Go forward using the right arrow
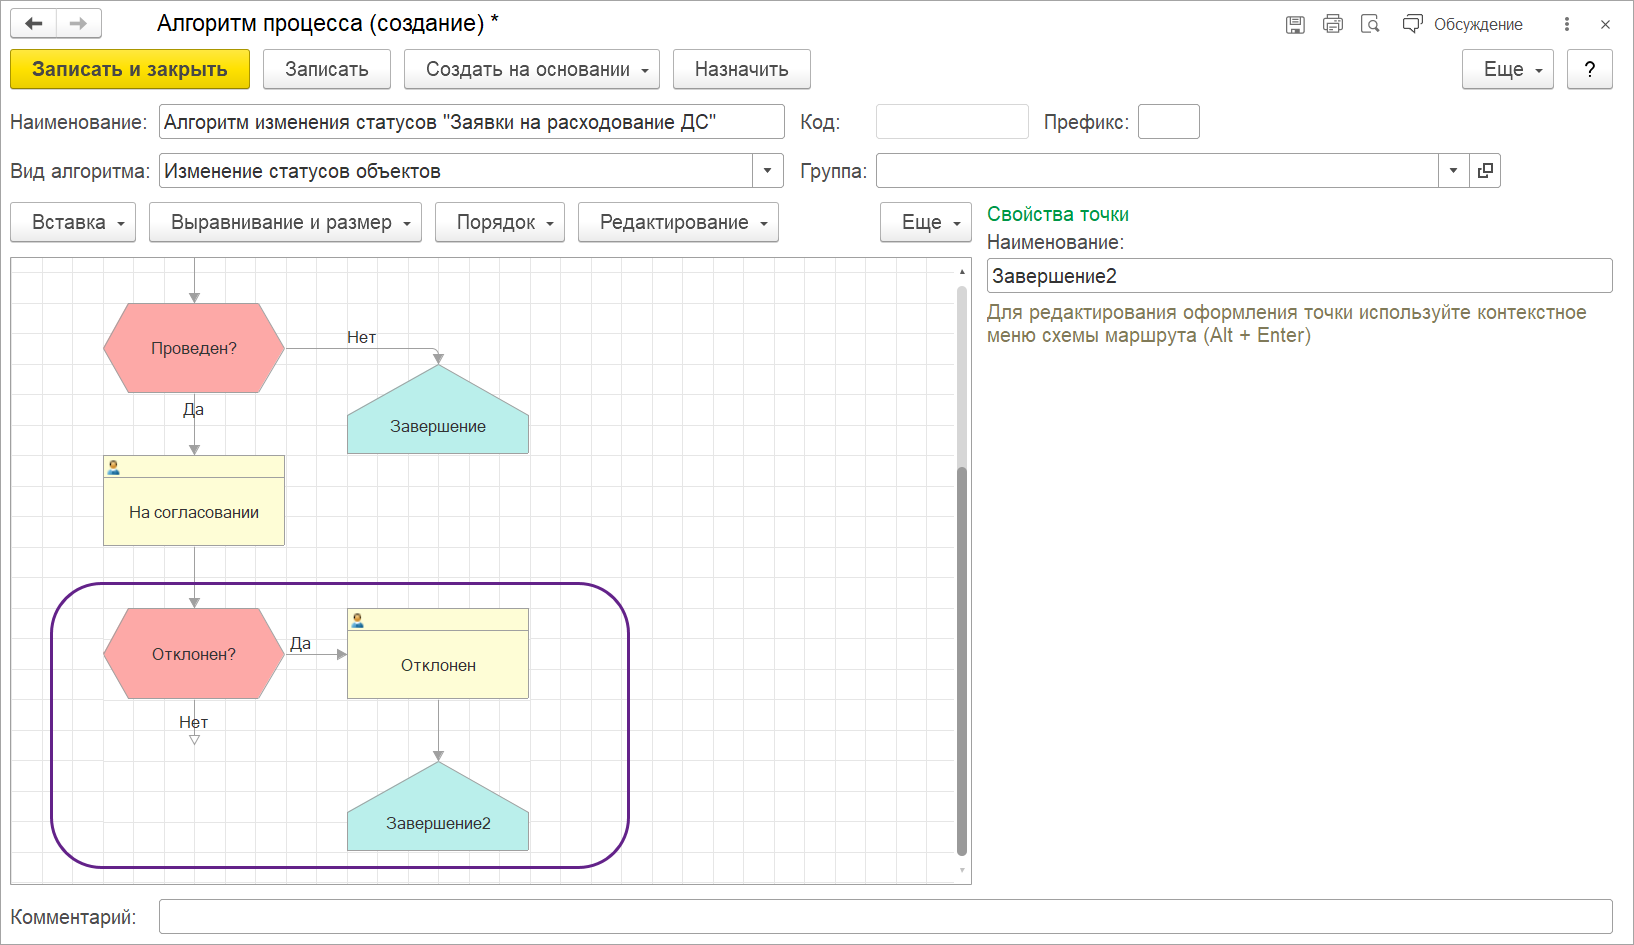This screenshot has height=945, width=1634. coord(78,23)
